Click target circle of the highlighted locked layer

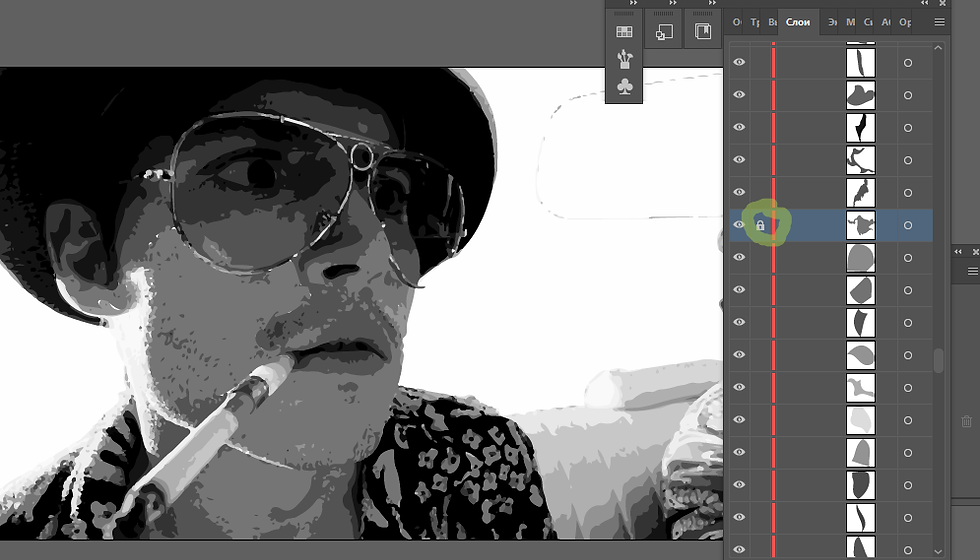908,226
